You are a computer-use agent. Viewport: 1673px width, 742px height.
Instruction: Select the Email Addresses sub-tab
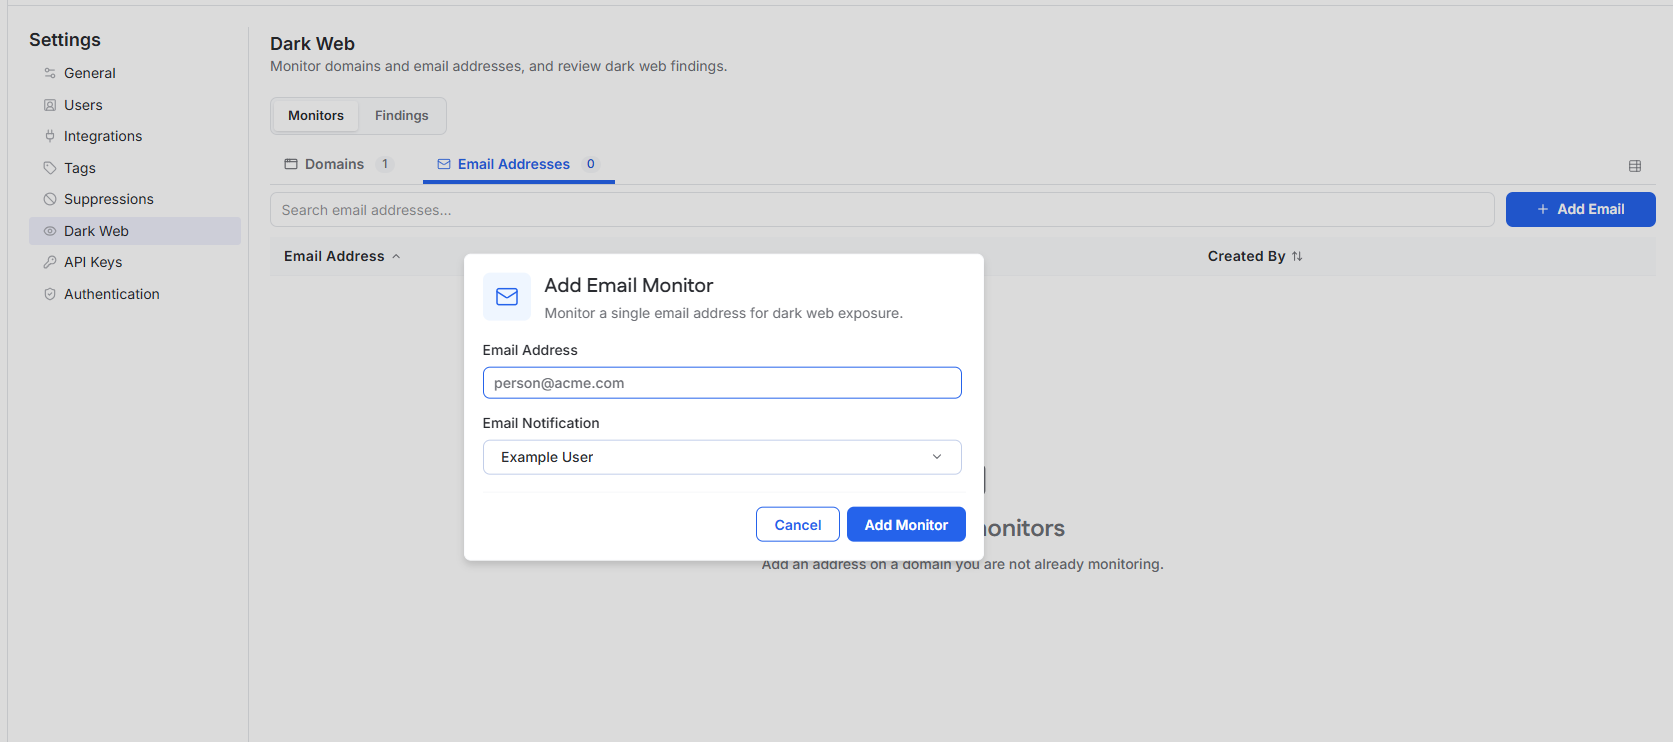click(519, 164)
